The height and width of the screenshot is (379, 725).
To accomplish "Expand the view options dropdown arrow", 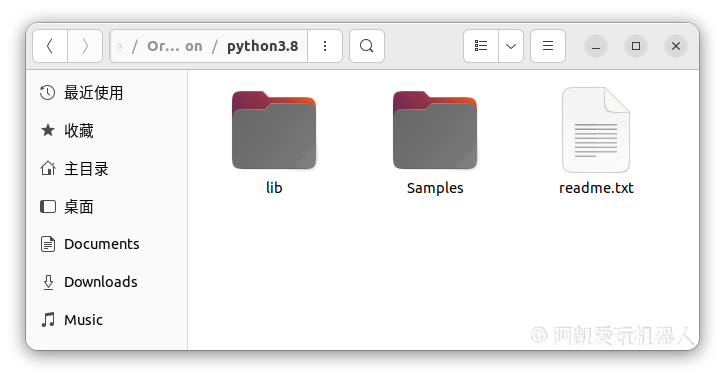I will [511, 46].
